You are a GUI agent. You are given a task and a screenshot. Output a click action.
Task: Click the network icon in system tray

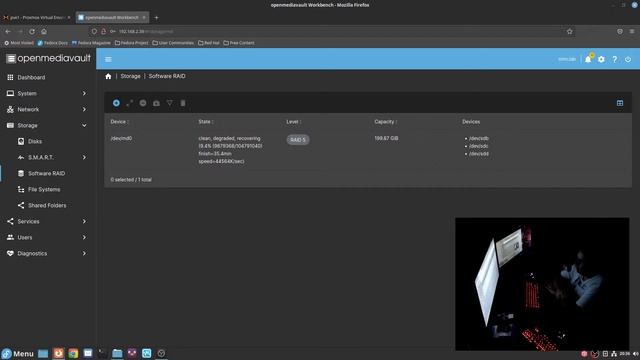614,354
